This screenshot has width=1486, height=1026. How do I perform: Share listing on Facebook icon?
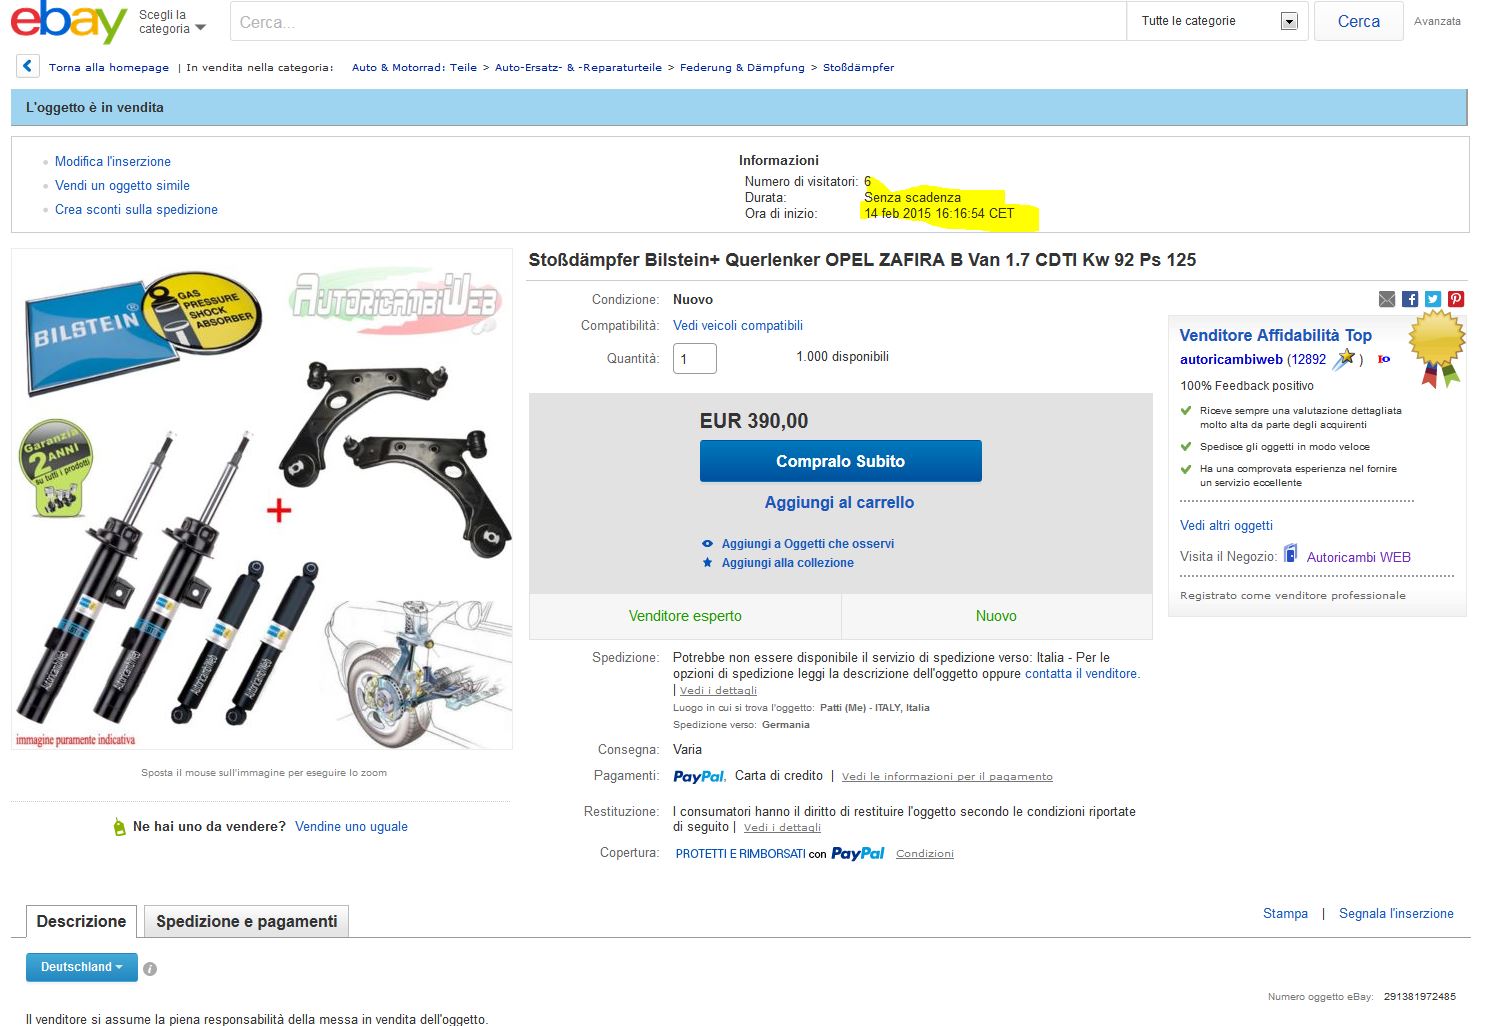pyautogui.click(x=1410, y=299)
